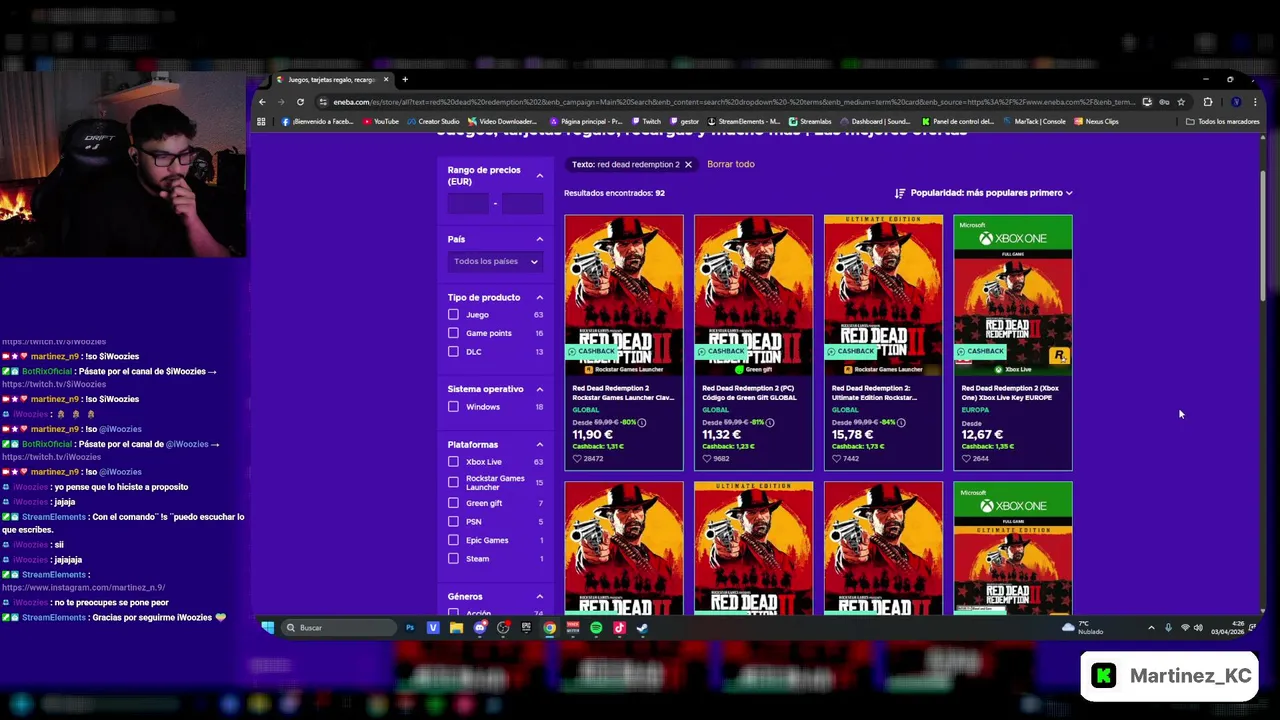Viewport: 1280px width, 720px height.
Task: Click the taskbar Buscar search box
Action: click(338, 628)
